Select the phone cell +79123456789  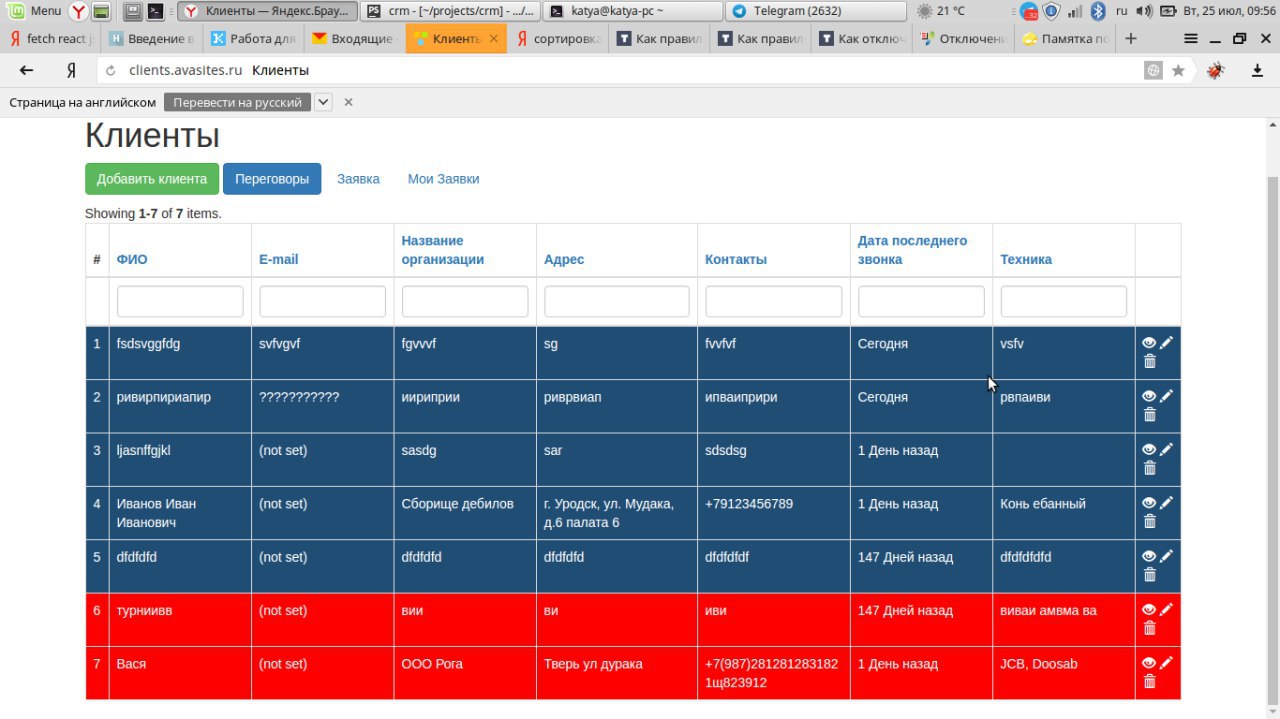749,503
